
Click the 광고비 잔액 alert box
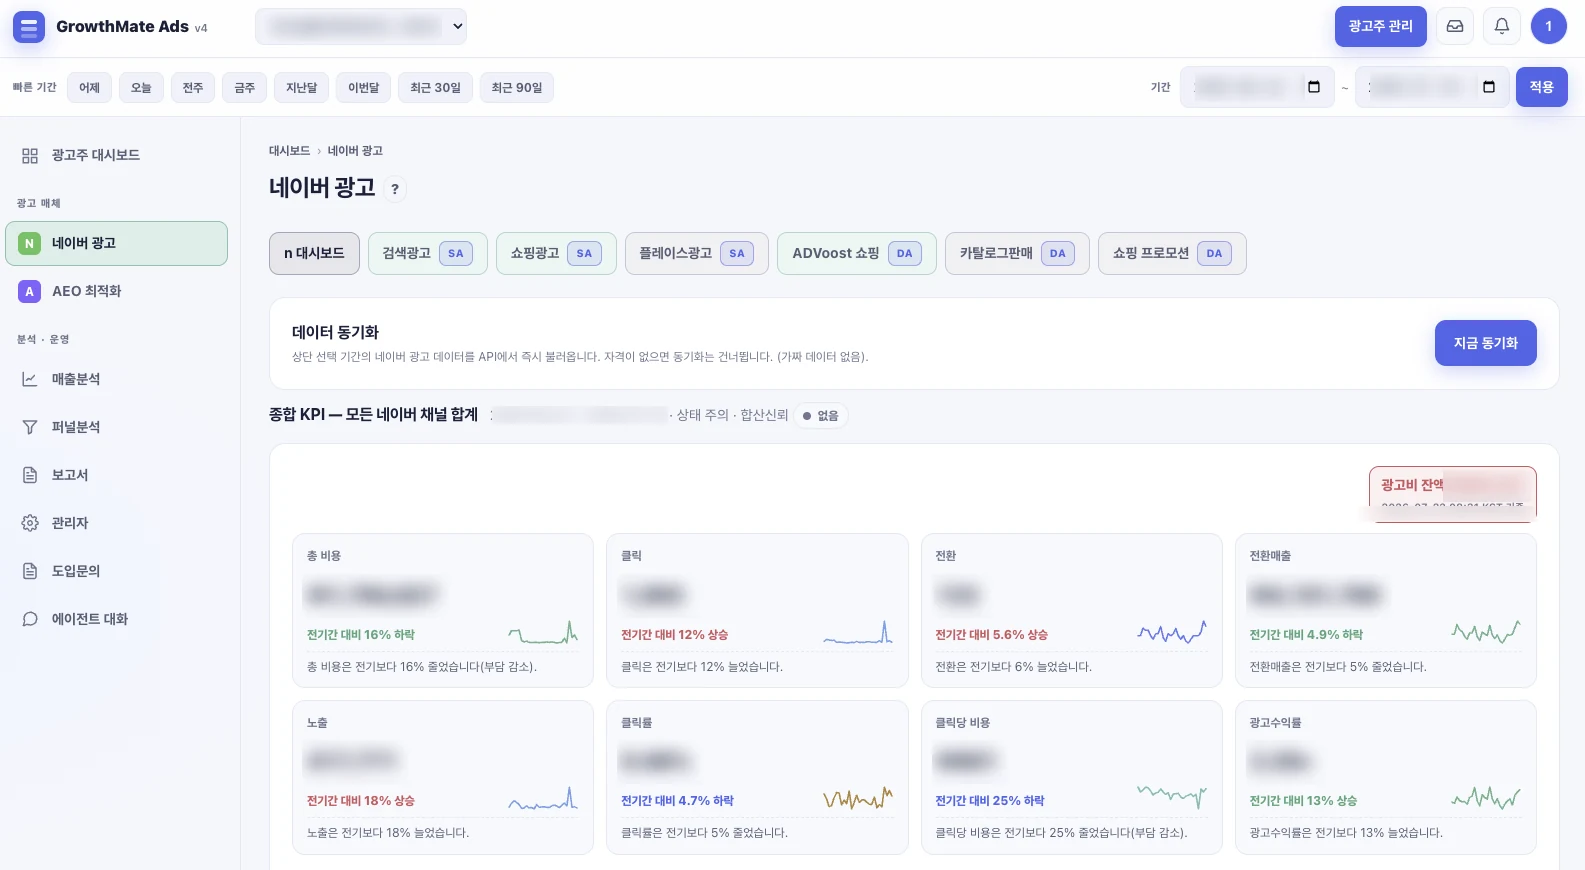(1452, 493)
